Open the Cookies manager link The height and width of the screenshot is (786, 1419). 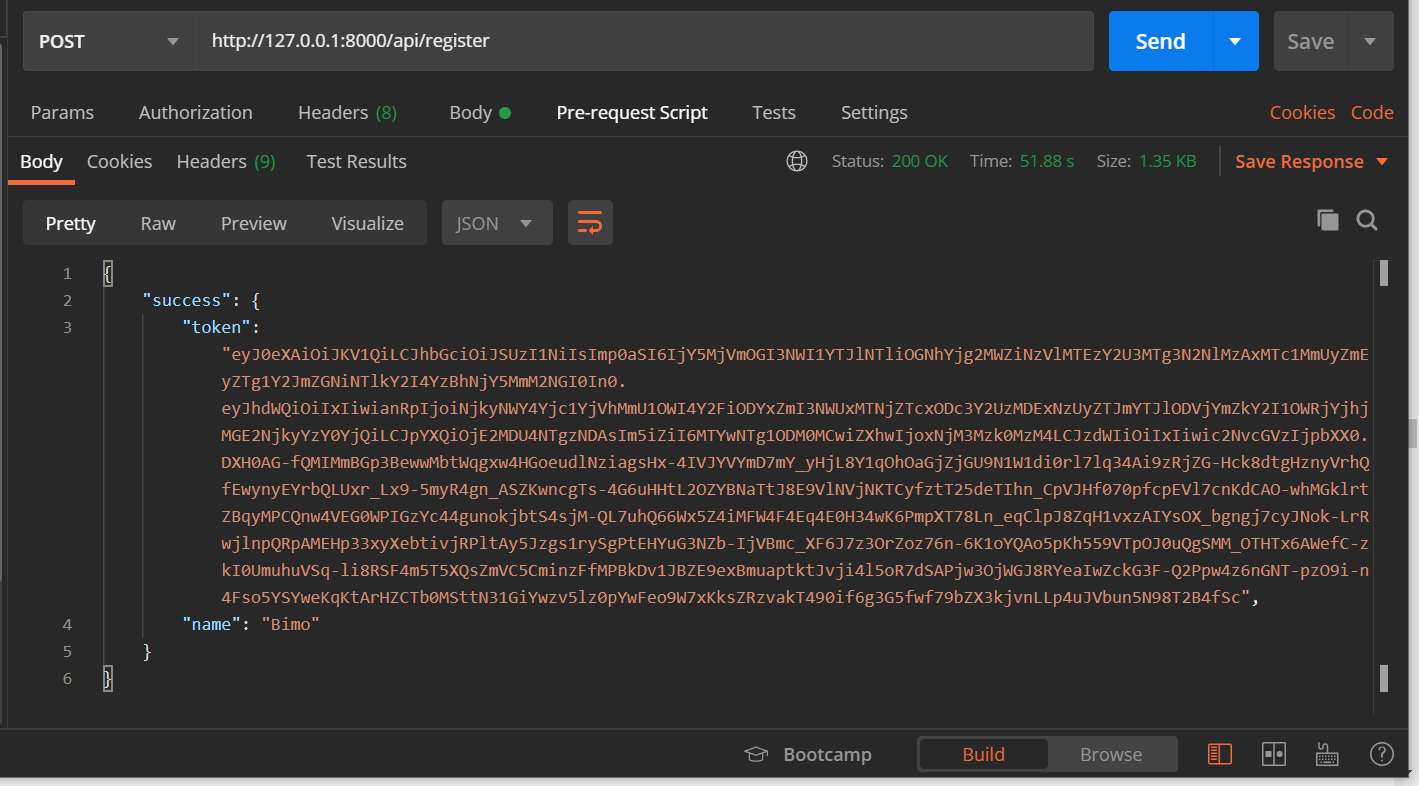[1302, 112]
